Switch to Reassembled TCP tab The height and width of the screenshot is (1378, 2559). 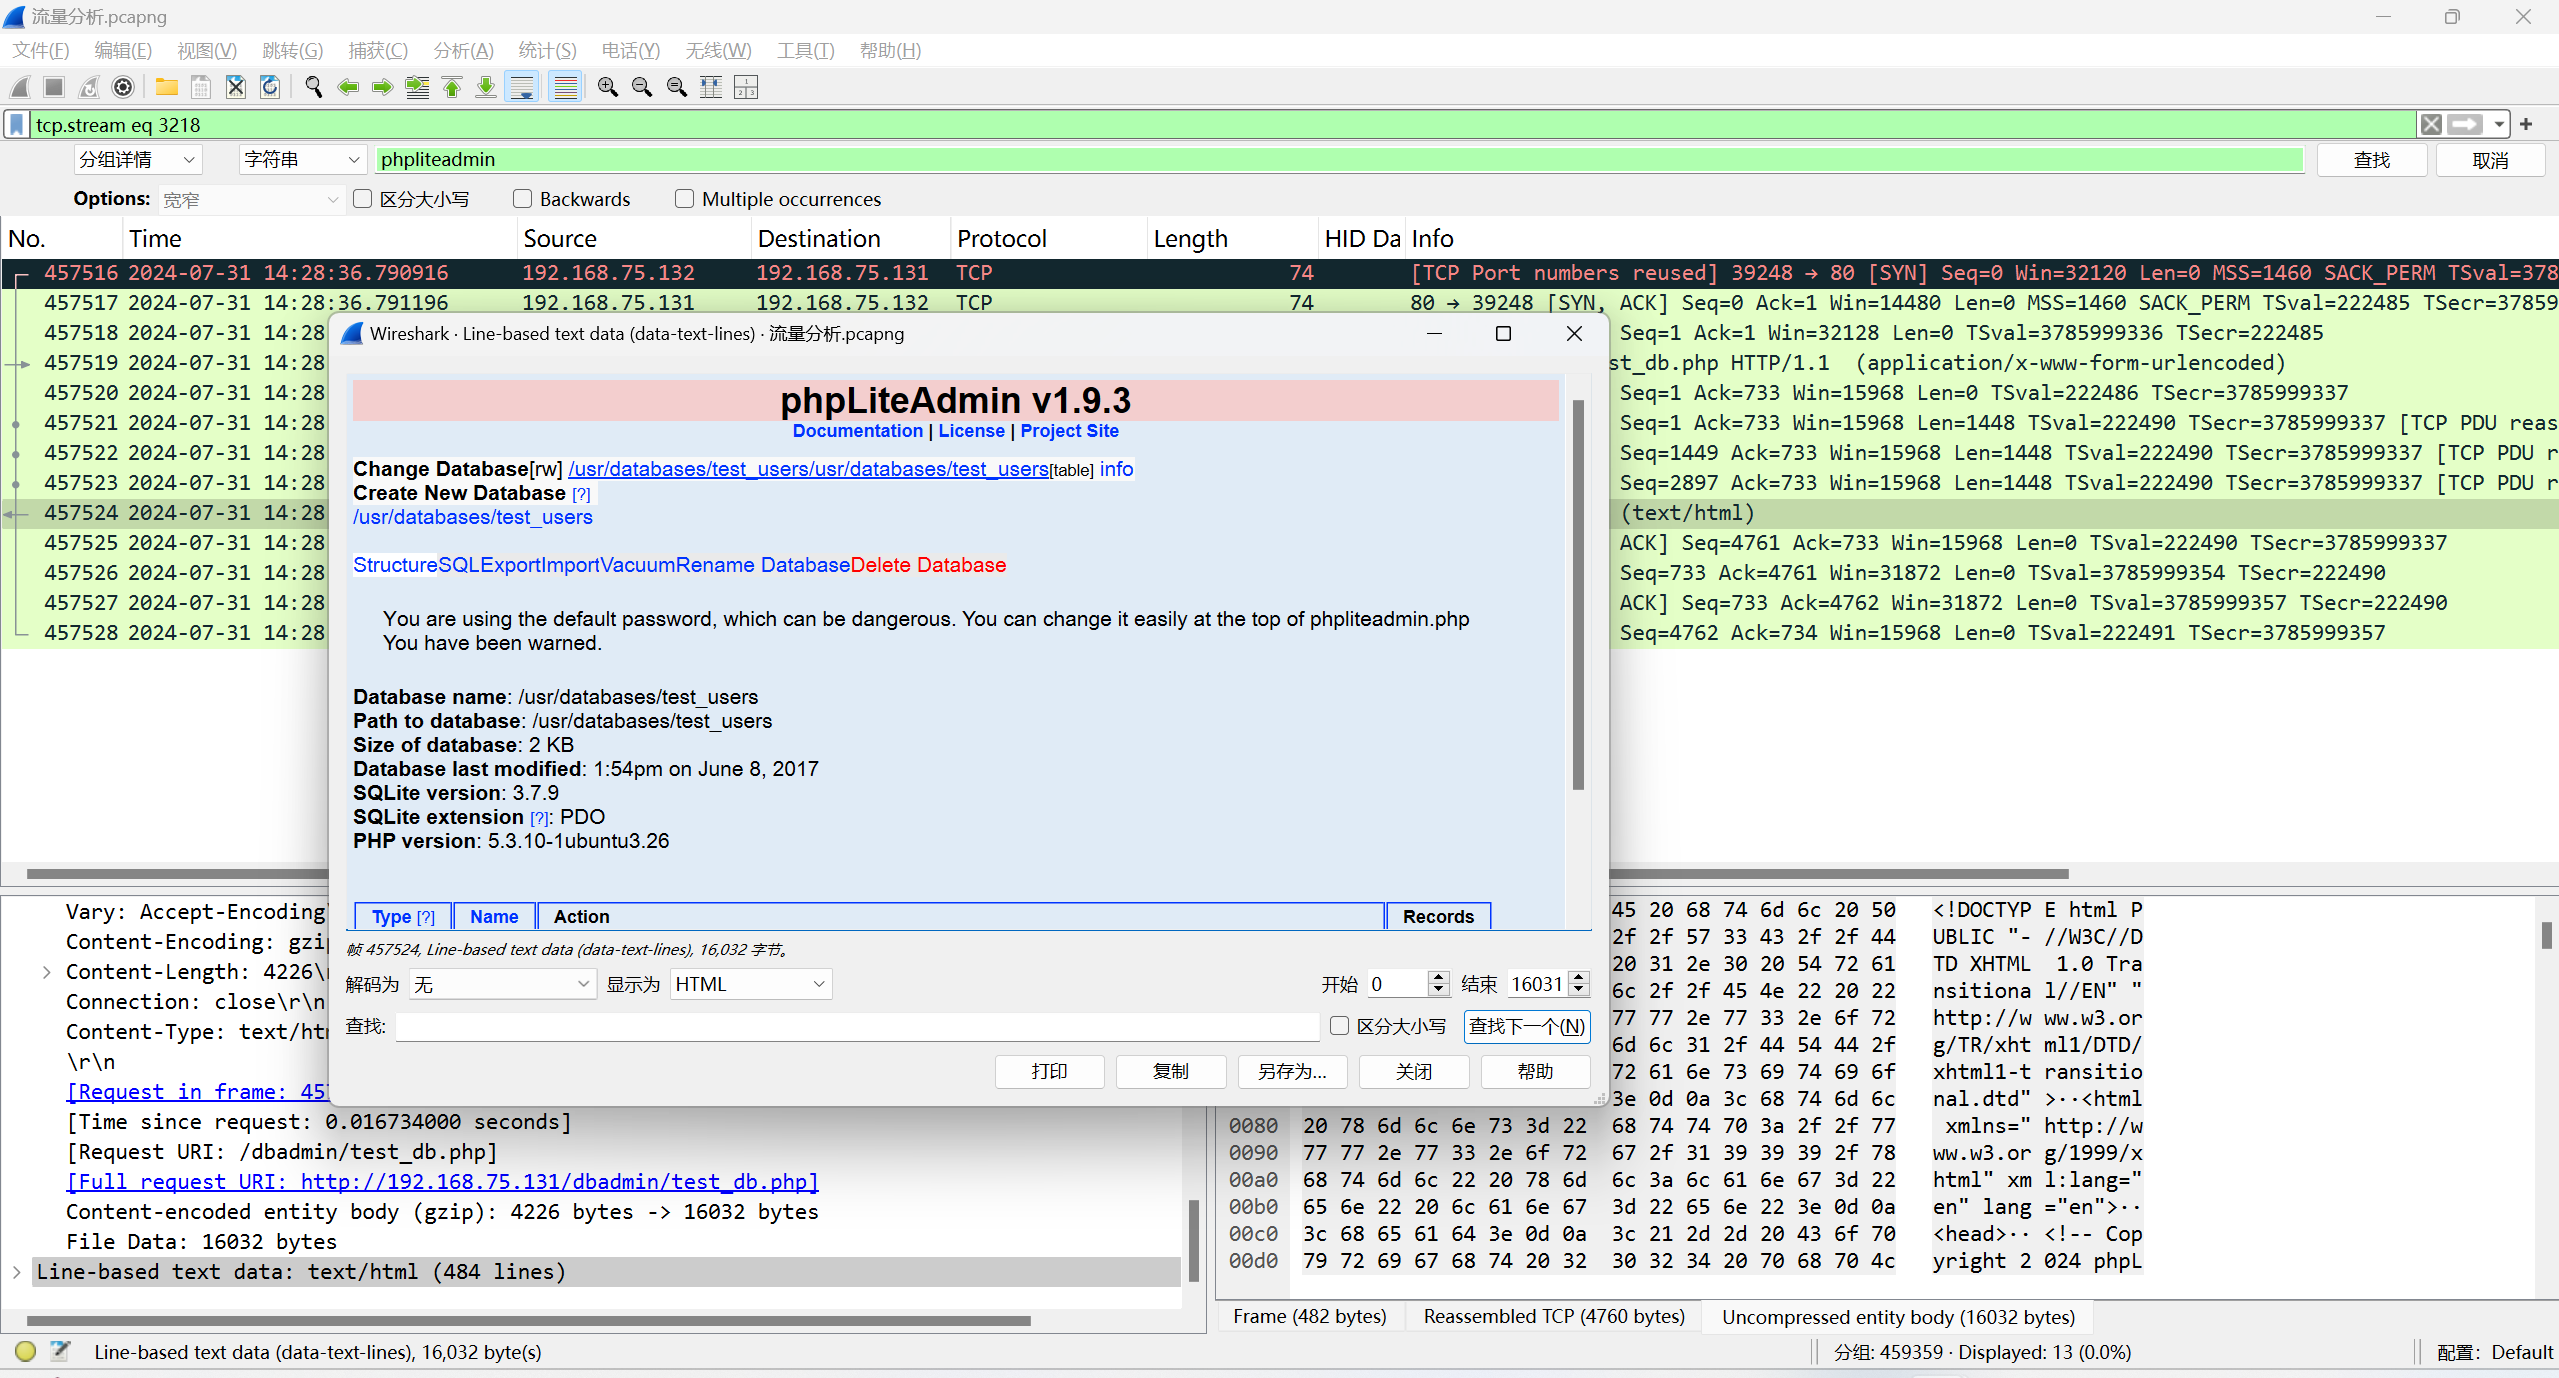pyautogui.click(x=1554, y=1317)
